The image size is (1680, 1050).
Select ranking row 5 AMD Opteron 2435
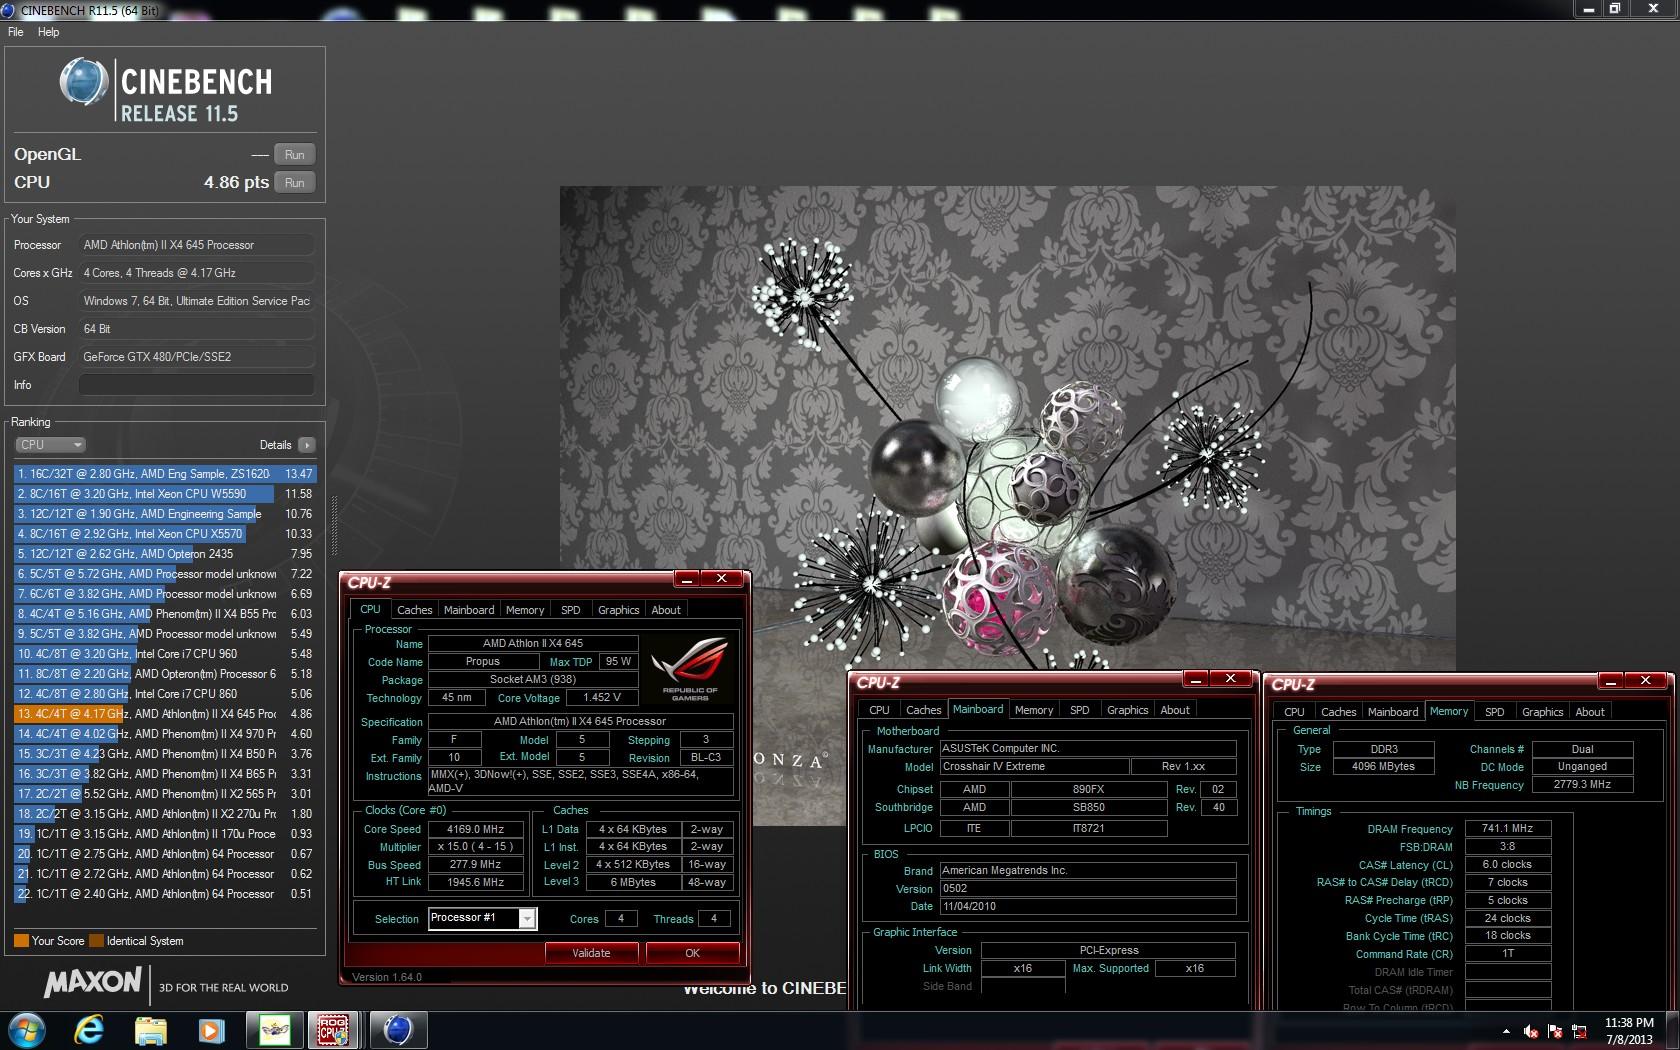tap(165, 554)
